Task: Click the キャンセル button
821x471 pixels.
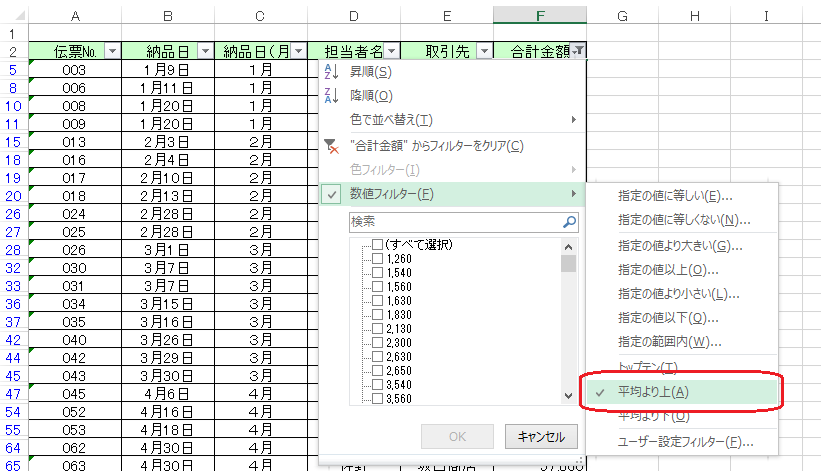Action: pos(541,436)
